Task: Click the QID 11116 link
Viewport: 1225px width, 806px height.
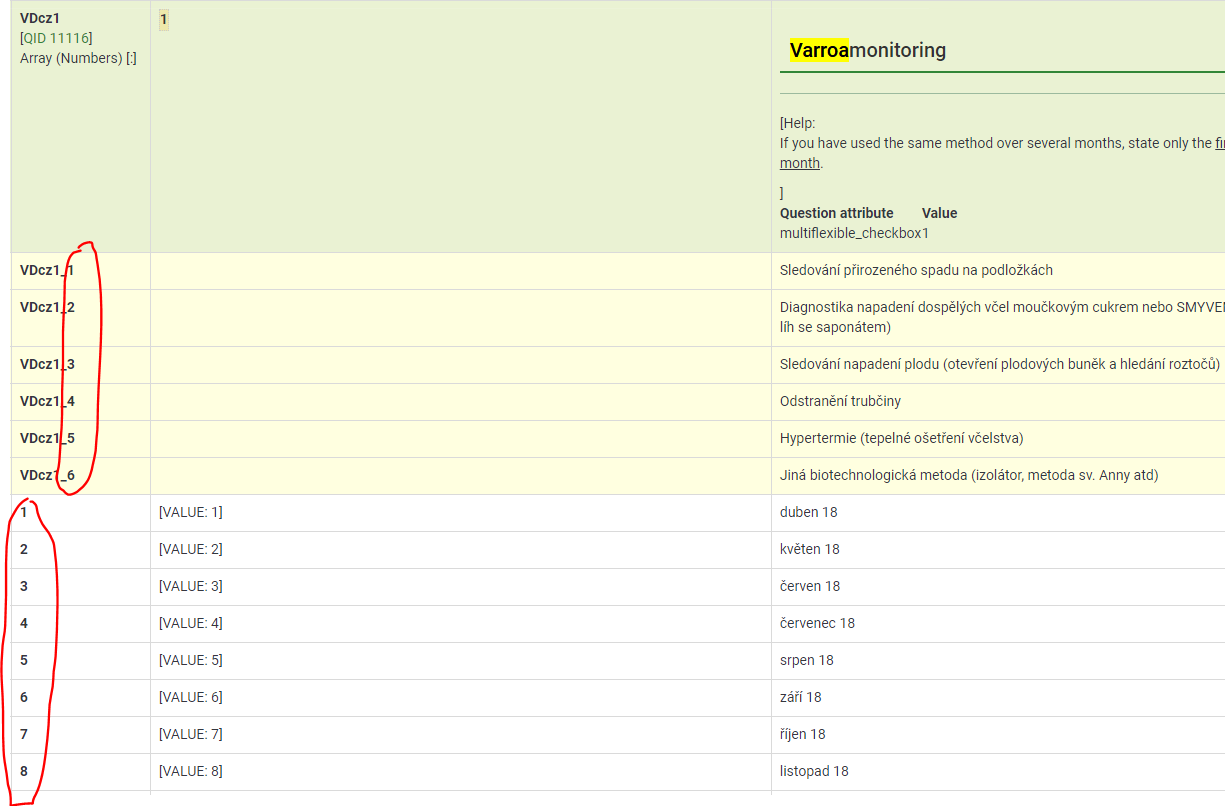Action: pyautogui.click(x=57, y=38)
